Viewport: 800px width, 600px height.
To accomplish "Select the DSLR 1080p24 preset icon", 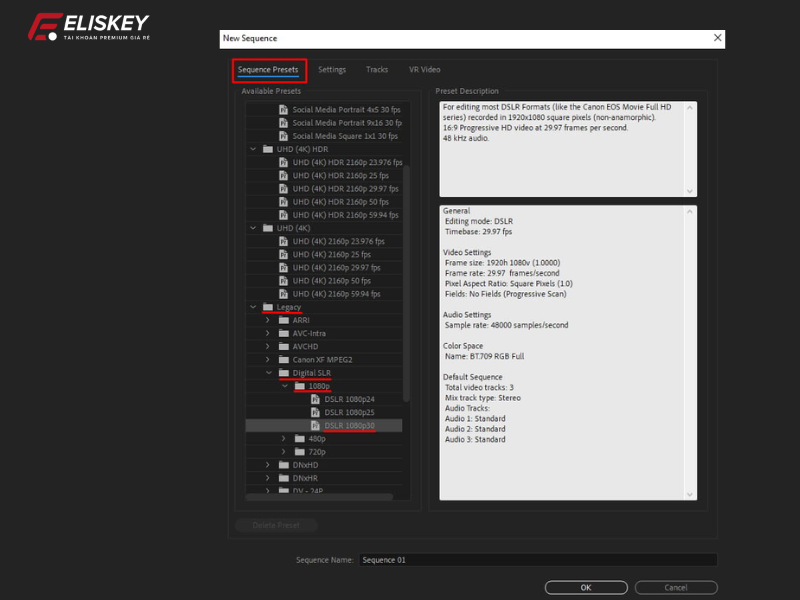I will click(x=315, y=399).
